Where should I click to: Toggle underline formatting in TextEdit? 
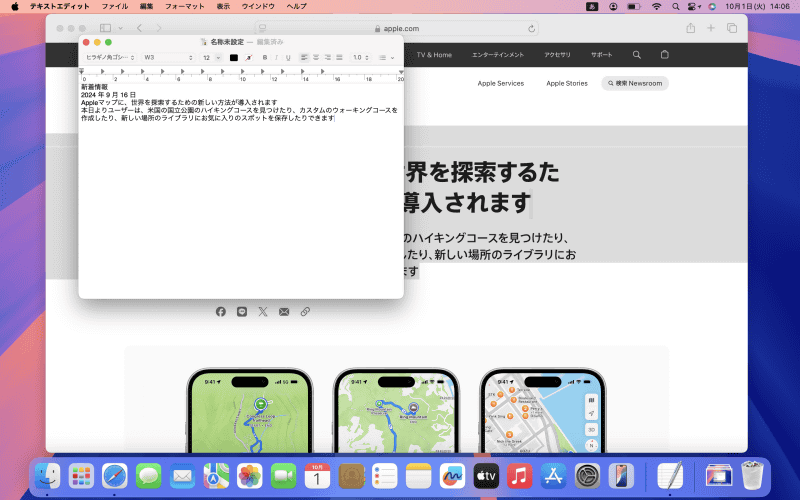click(x=288, y=58)
